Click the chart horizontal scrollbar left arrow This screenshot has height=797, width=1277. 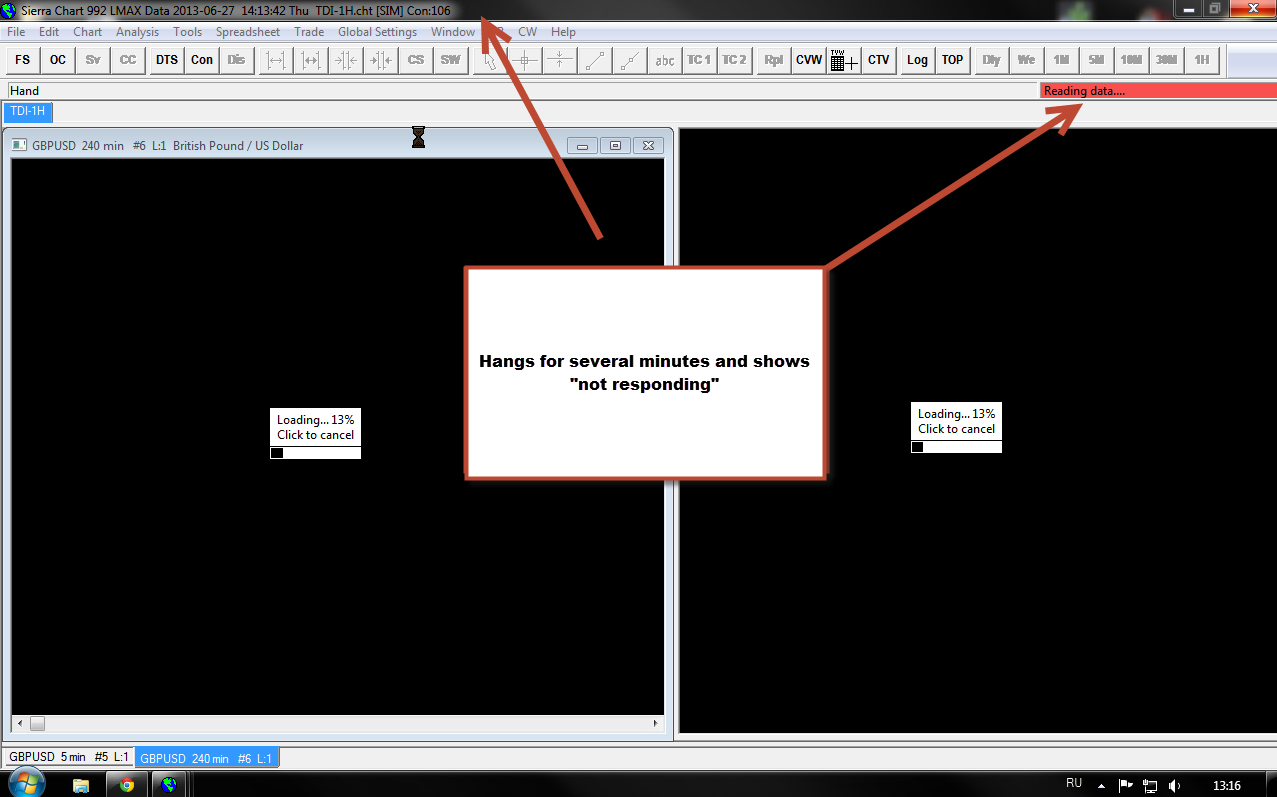(x=19, y=723)
